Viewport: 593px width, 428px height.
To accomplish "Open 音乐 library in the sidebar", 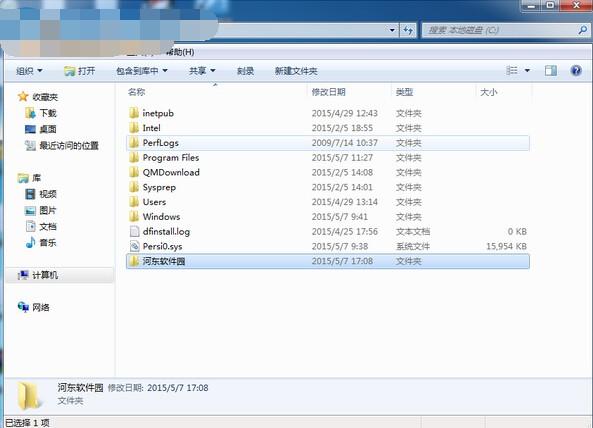I will (x=41, y=242).
